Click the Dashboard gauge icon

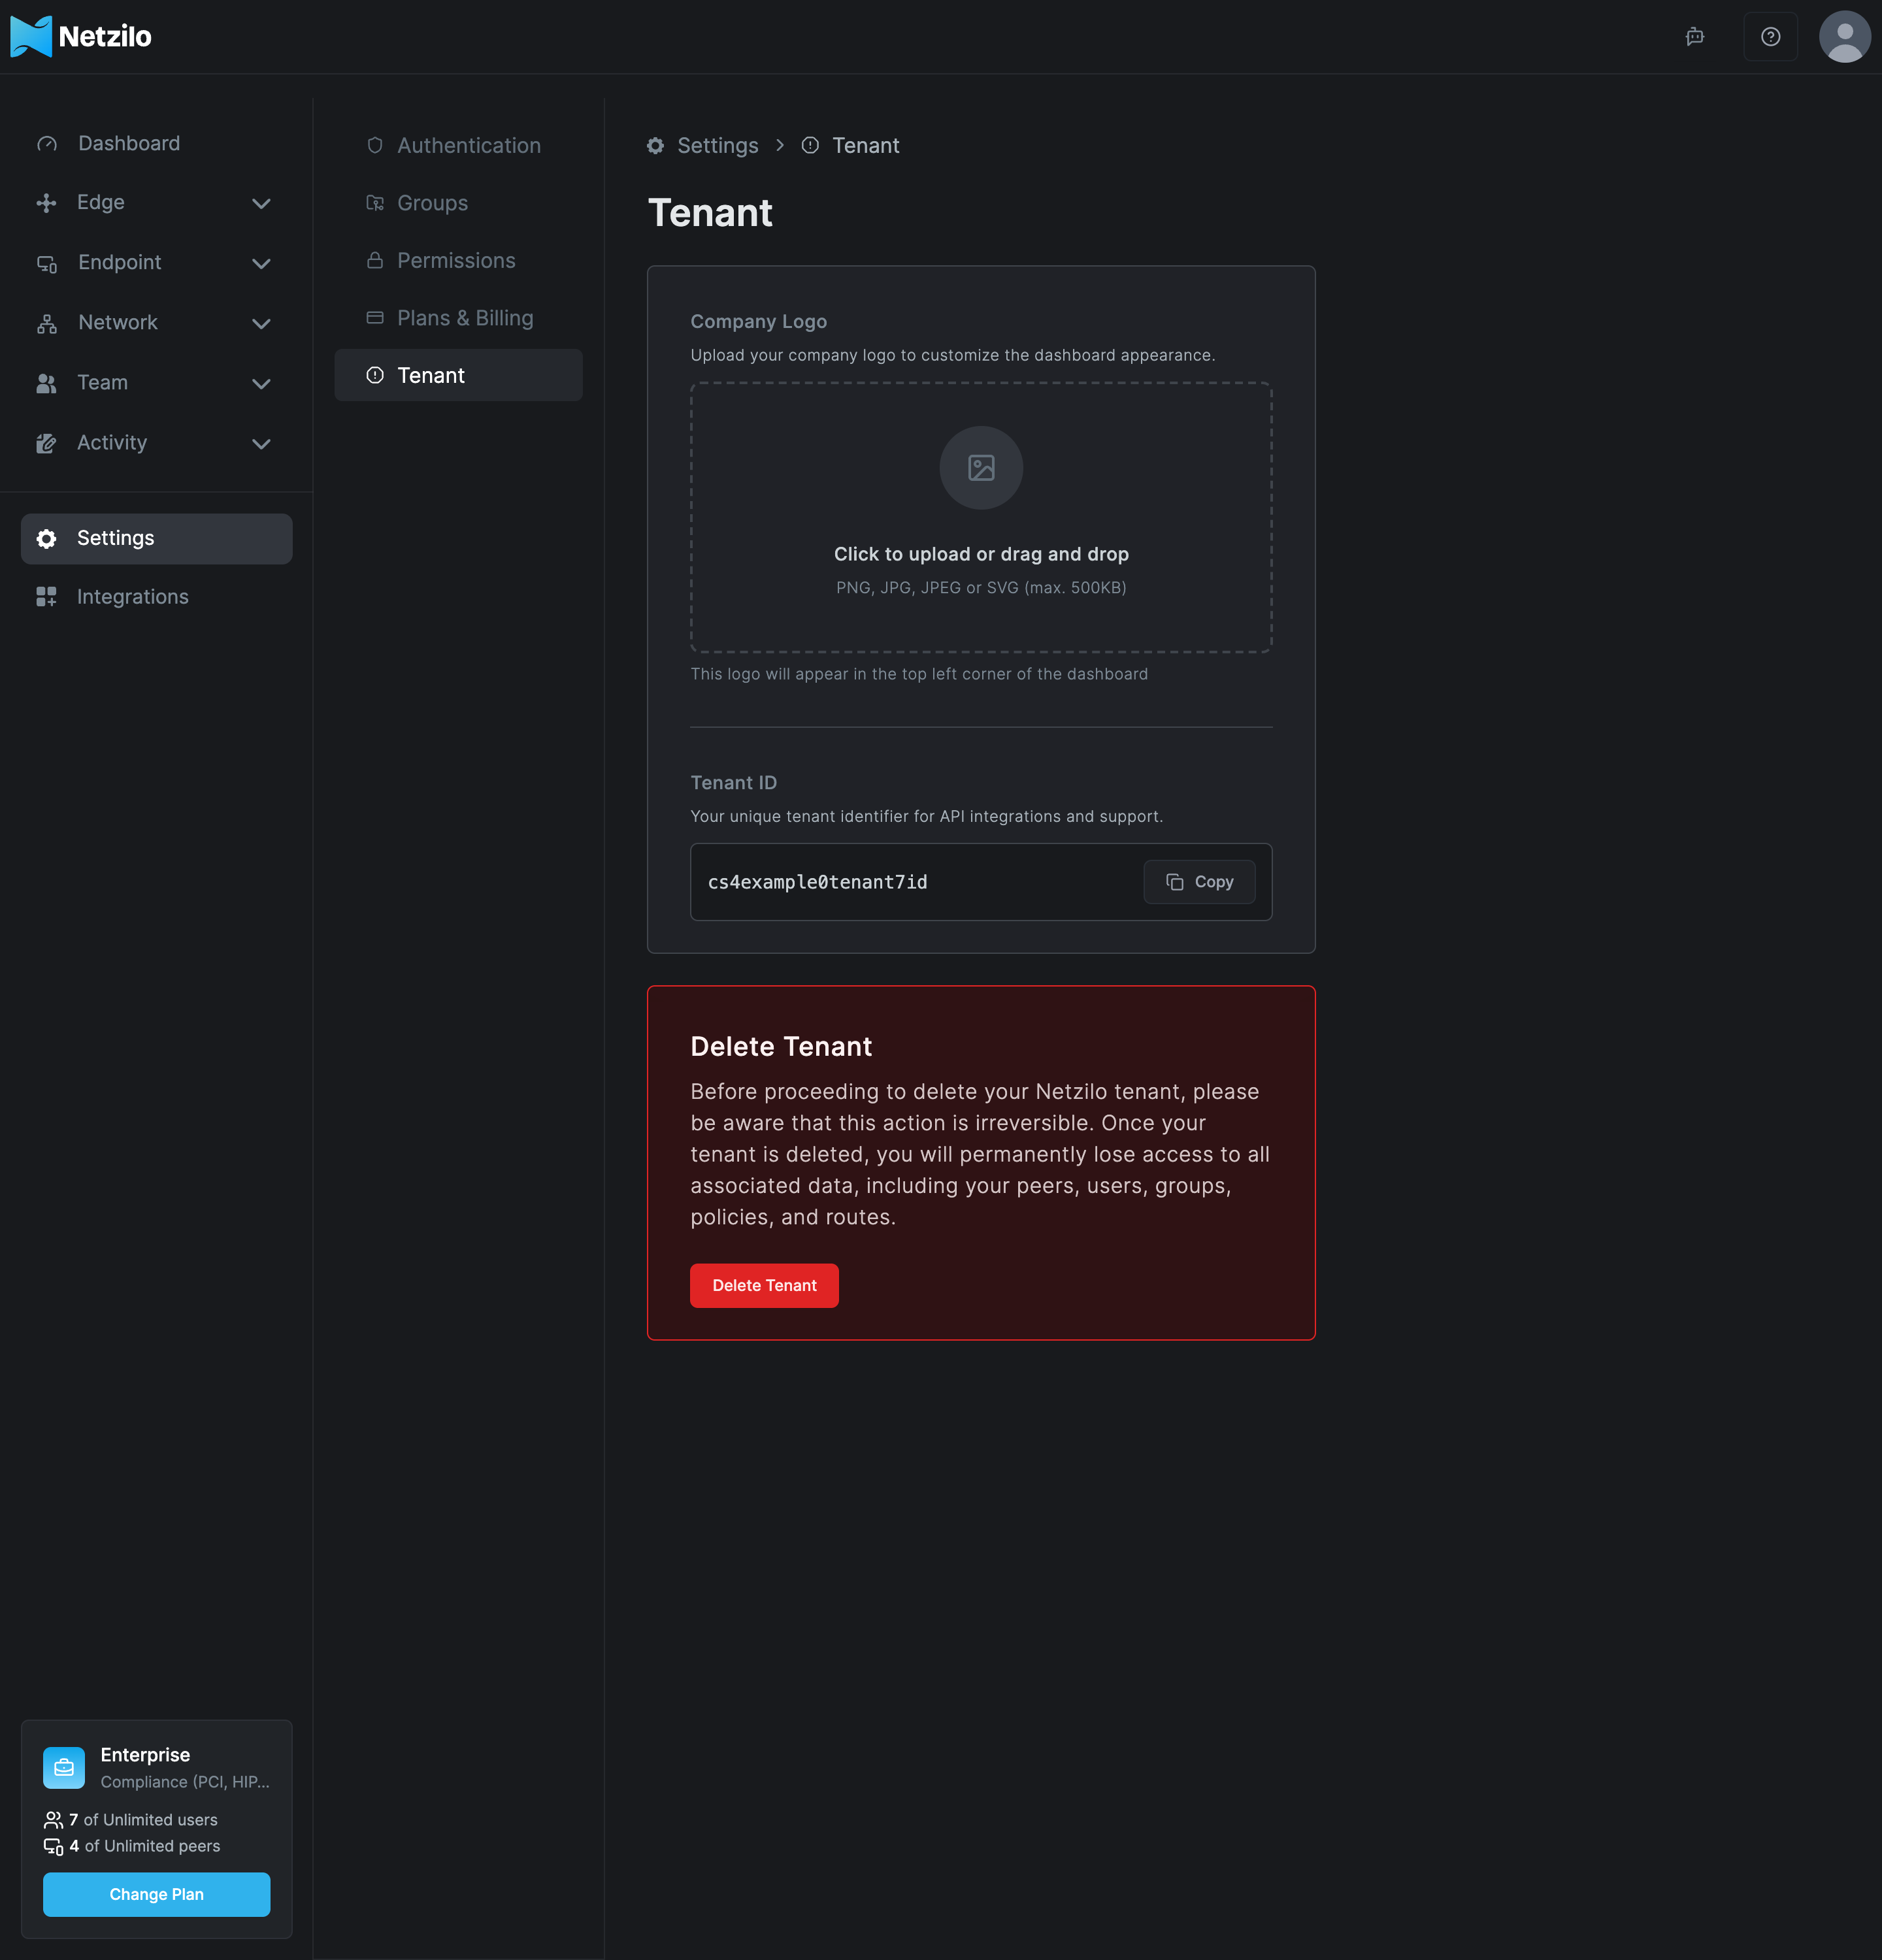(x=47, y=144)
